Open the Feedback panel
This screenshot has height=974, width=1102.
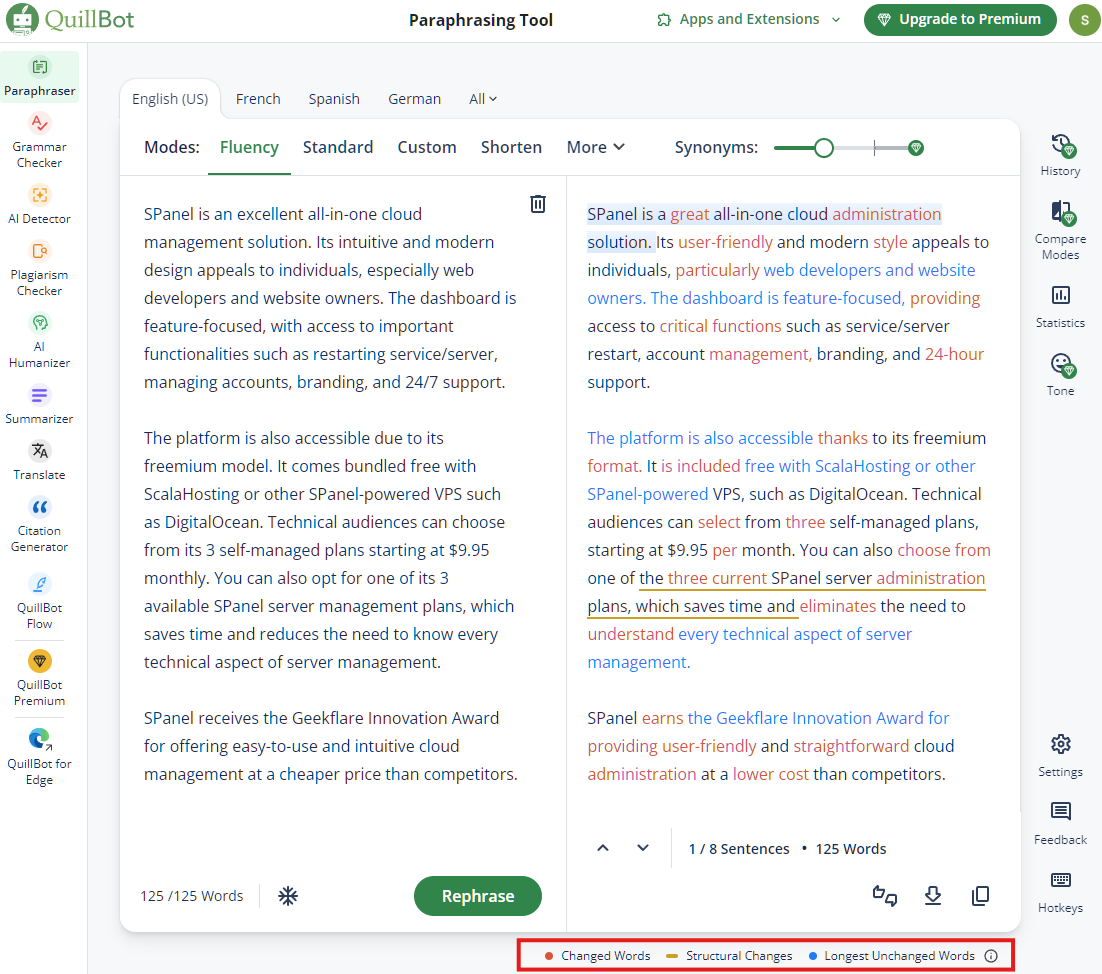point(1061,824)
